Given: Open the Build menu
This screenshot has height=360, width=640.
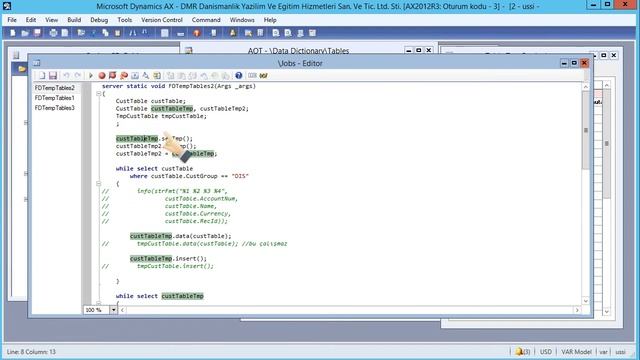Looking at the screenshot, I should pyautogui.click(x=74, y=20).
